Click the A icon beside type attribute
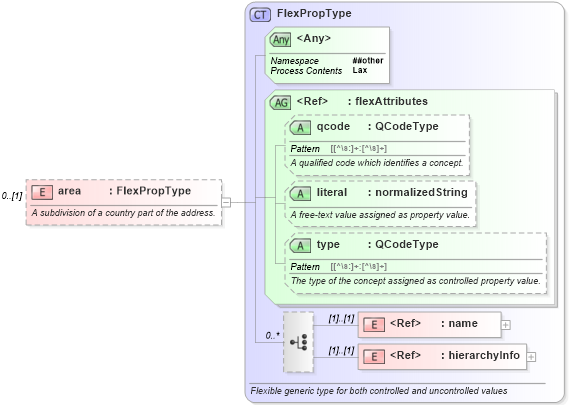This screenshot has height=405, width=569. pyautogui.click(x=300, y=246)
